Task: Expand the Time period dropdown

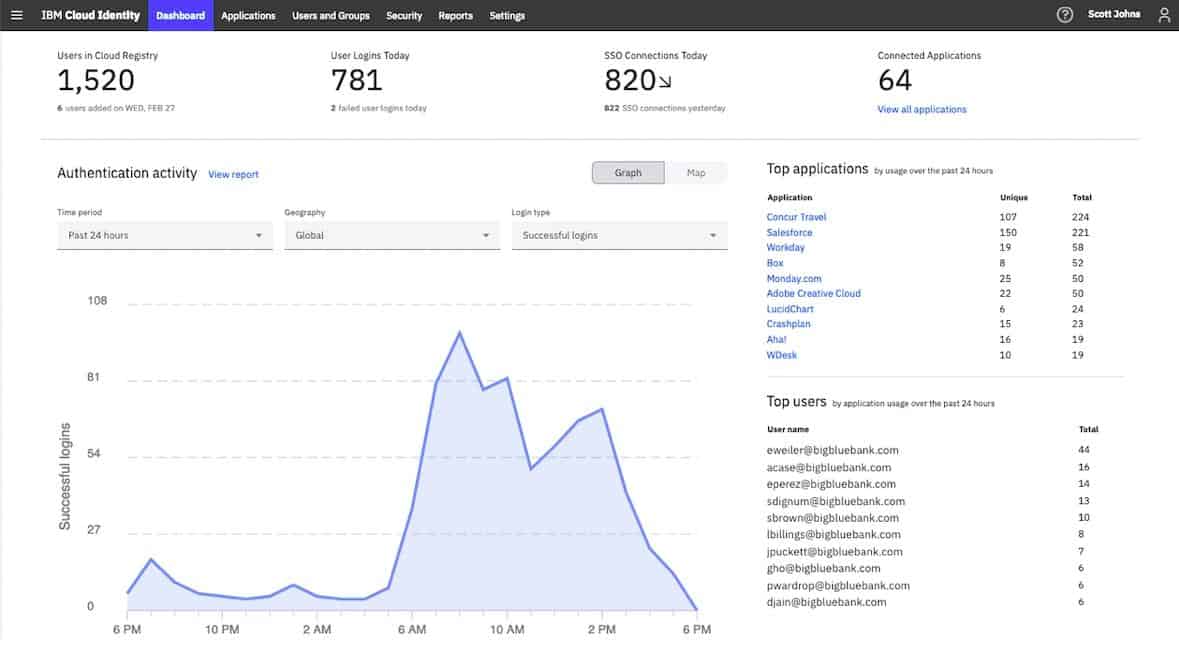Action: pyautogui.click(x=165, y=235)
